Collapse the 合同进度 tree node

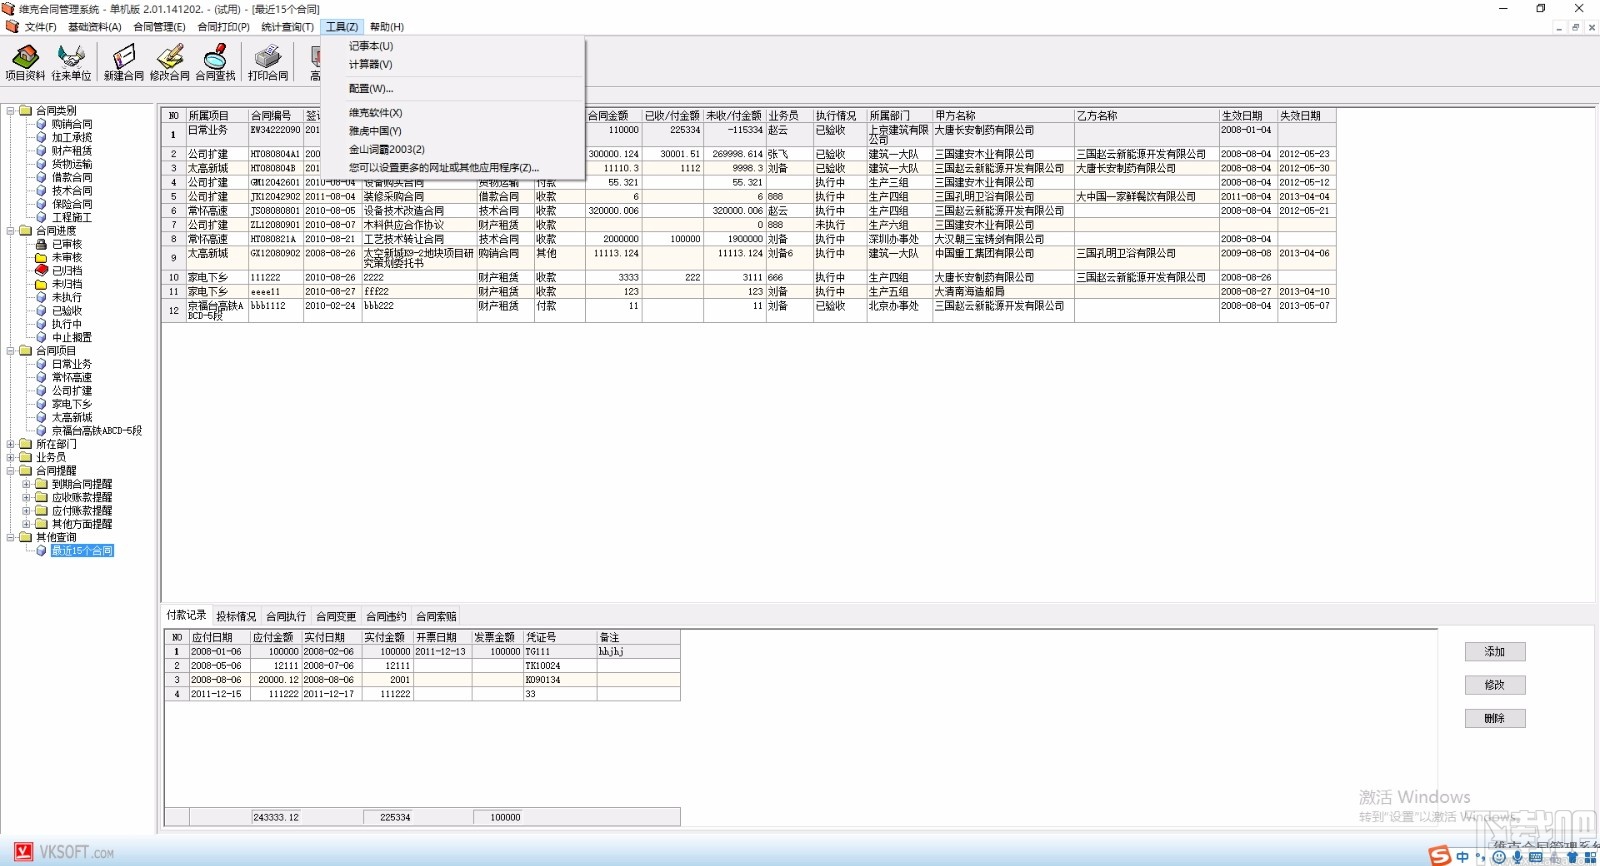11,231
